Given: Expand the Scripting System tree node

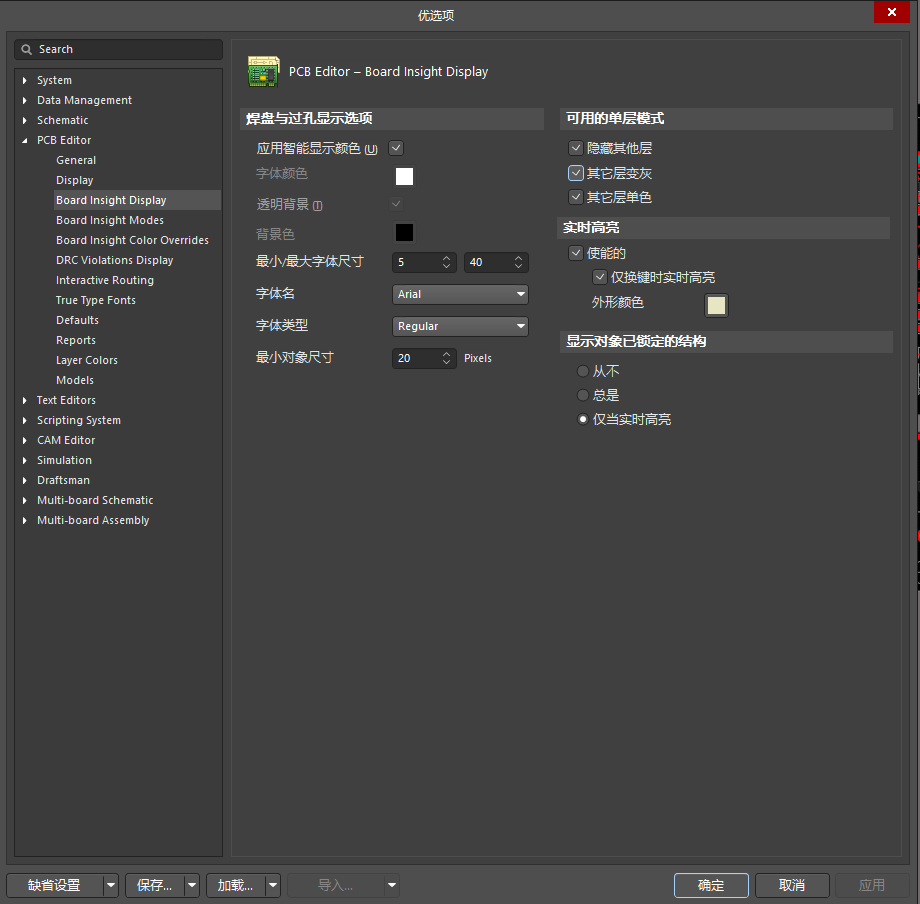Looking at the screenshot, I should (25, 420).
